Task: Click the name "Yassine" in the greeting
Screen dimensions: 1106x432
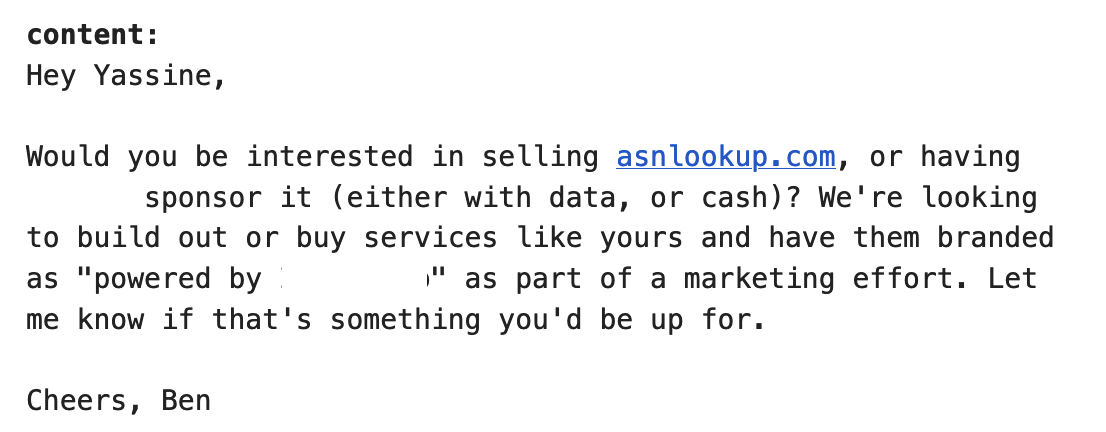Action: [x=150, y=76]
